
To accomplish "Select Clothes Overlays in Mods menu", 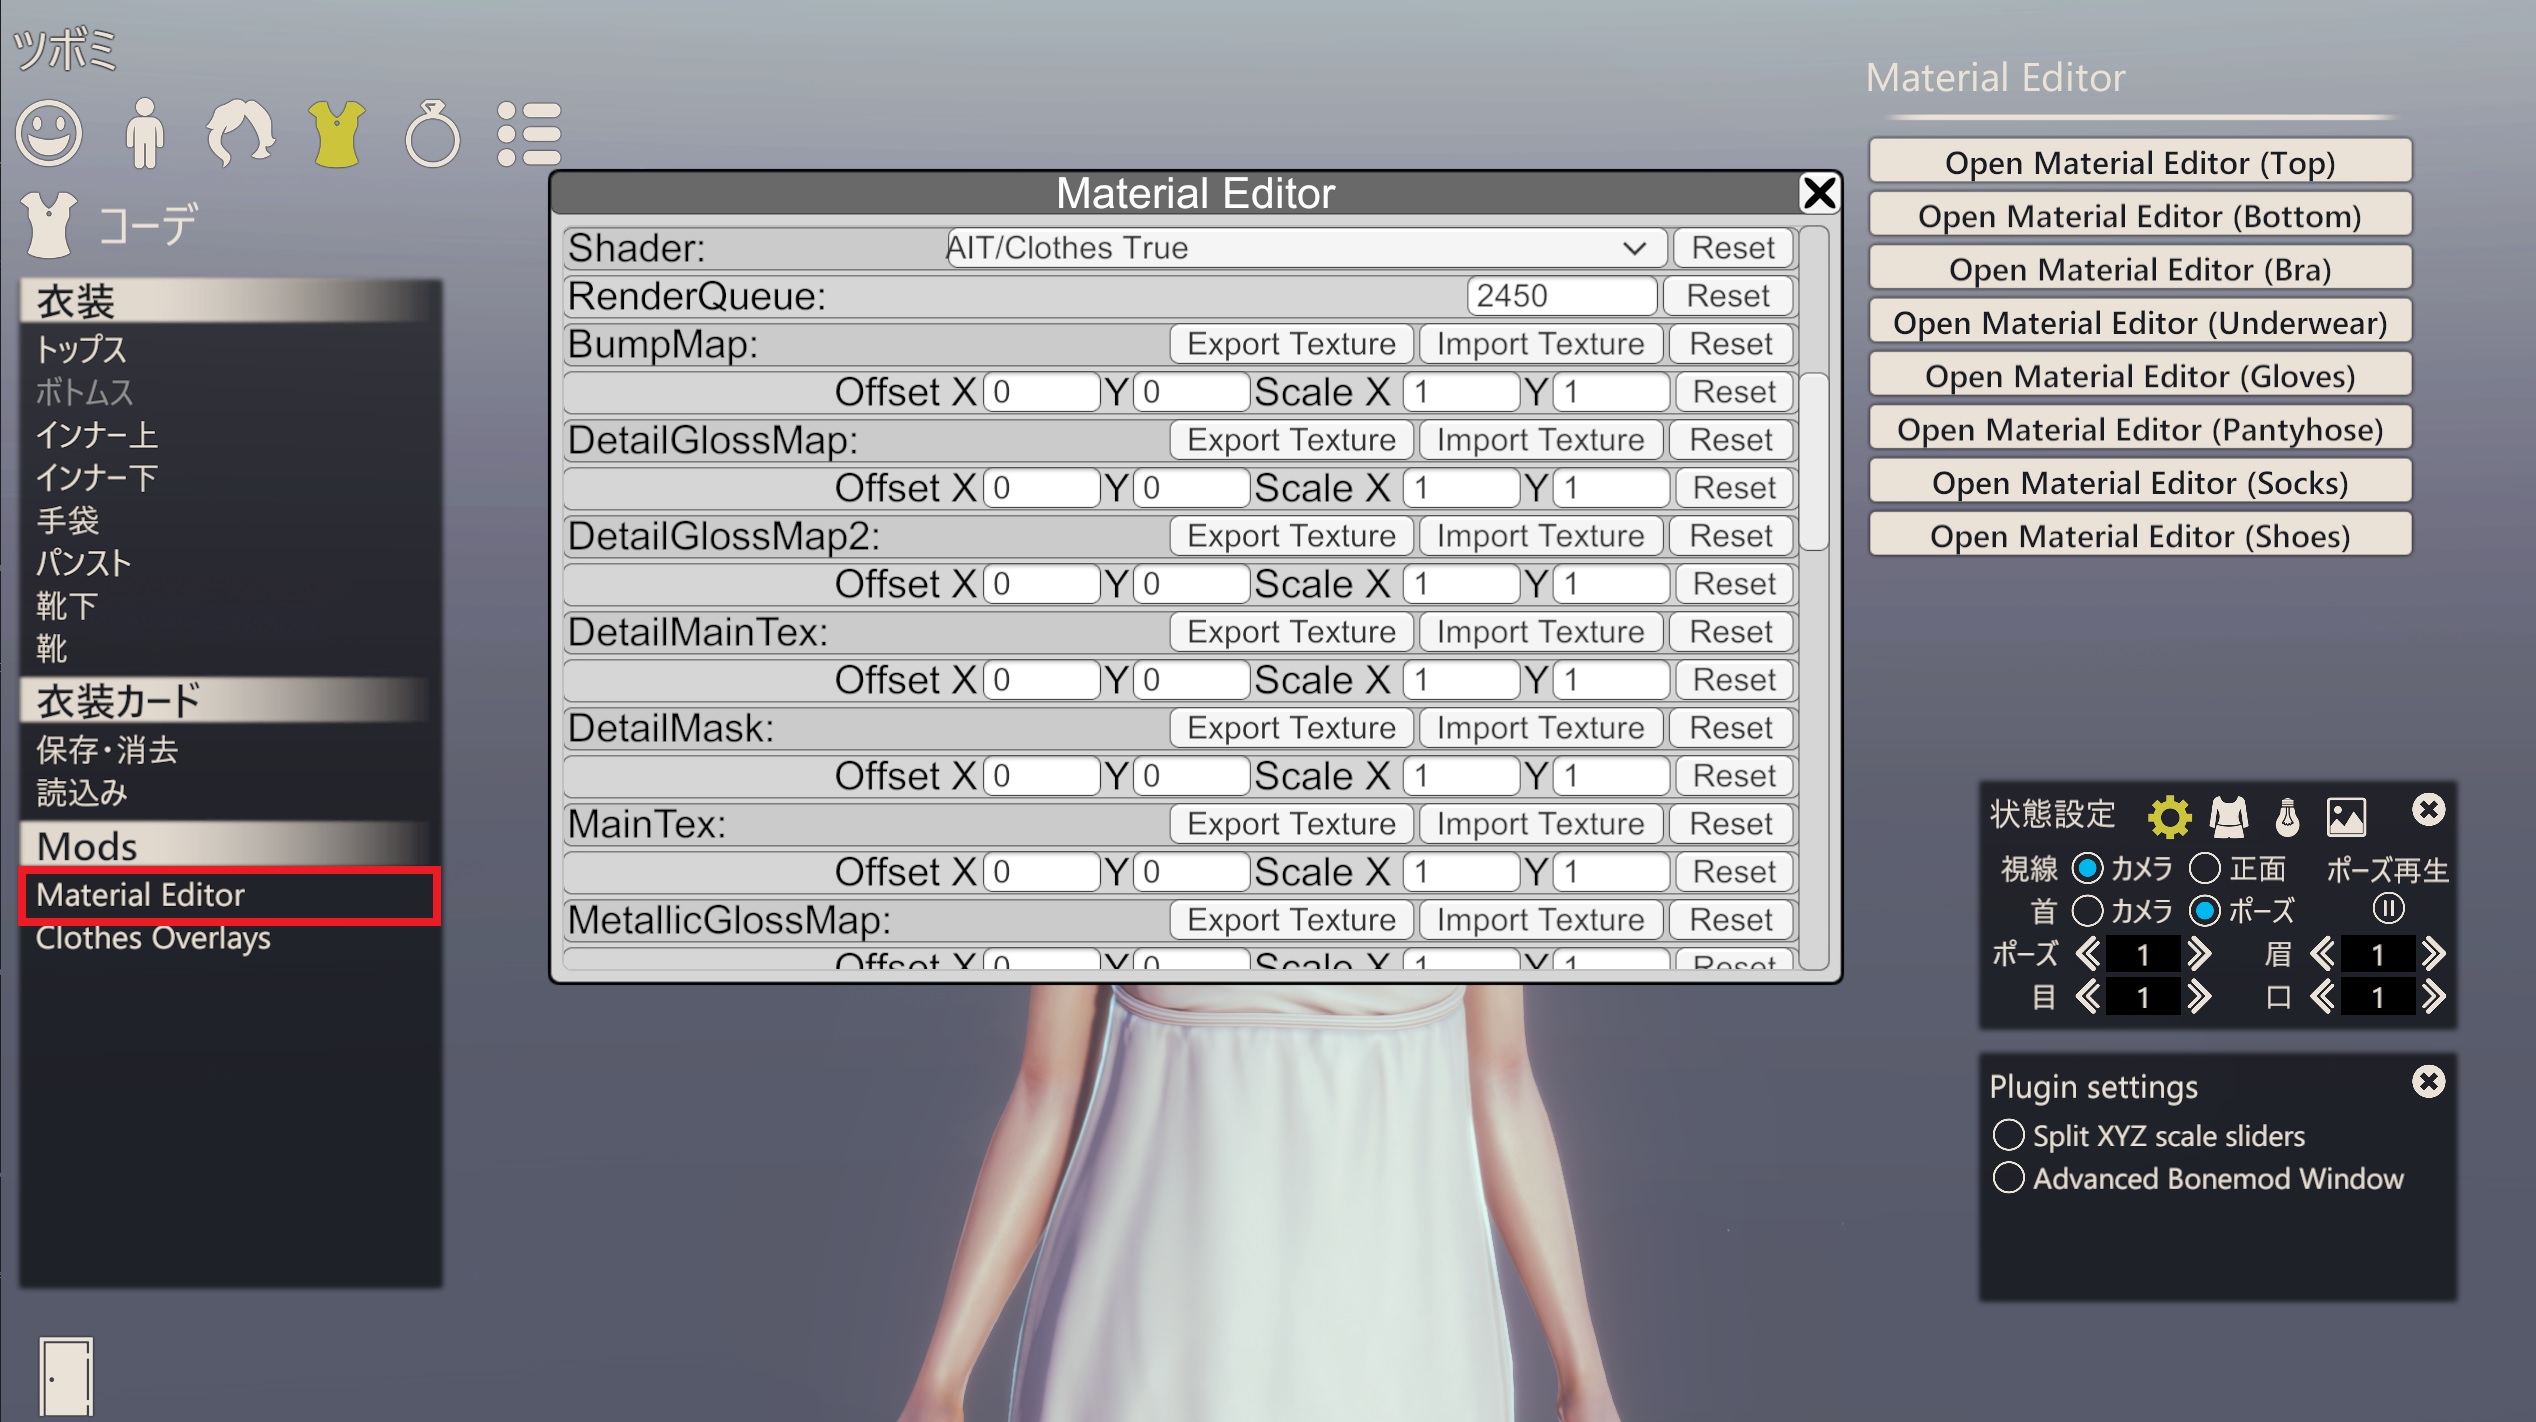I will point(153,938).
